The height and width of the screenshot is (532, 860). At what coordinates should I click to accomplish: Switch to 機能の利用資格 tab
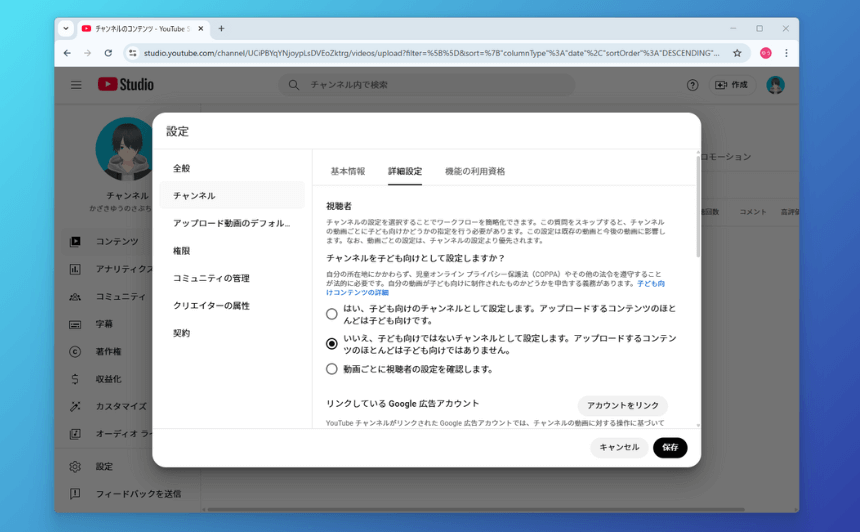(x=475, y=171)
